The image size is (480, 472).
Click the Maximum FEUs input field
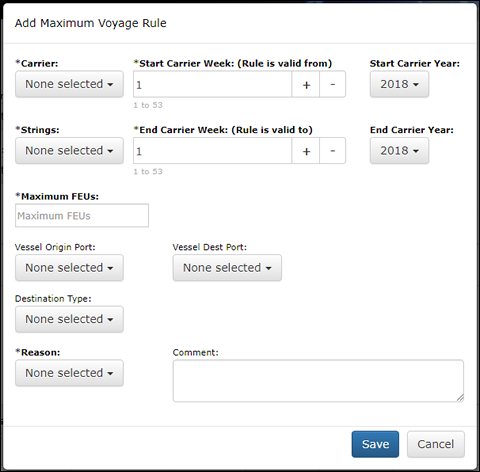pos(82,216)
